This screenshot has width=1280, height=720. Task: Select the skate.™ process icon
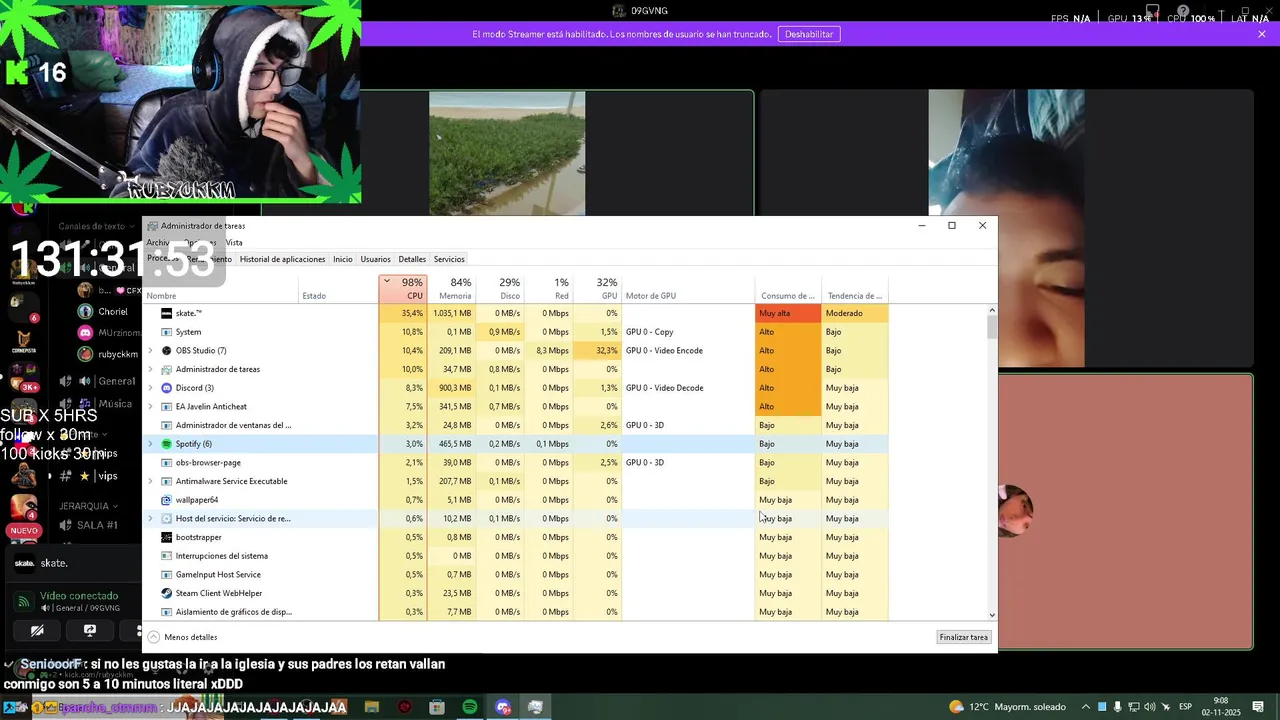pos(167,313)
